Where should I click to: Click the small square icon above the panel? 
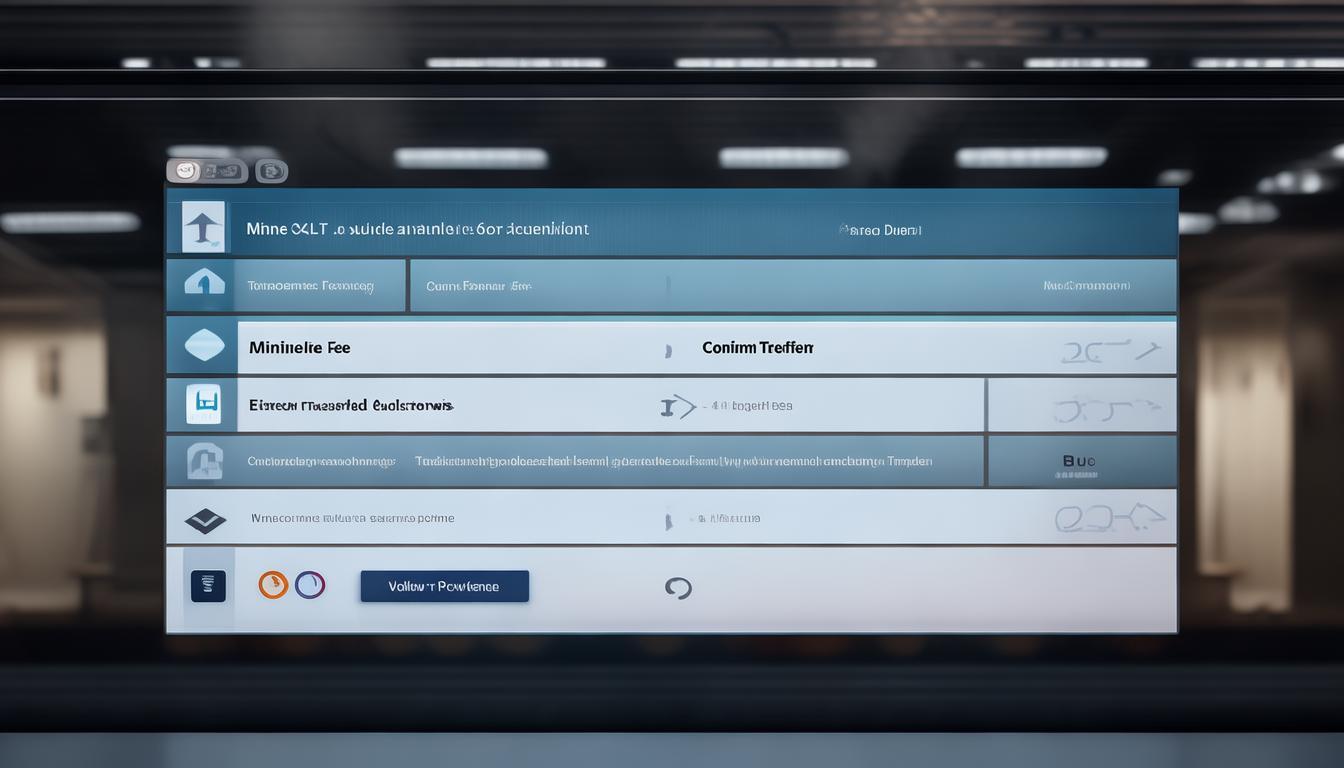point(270,171)
